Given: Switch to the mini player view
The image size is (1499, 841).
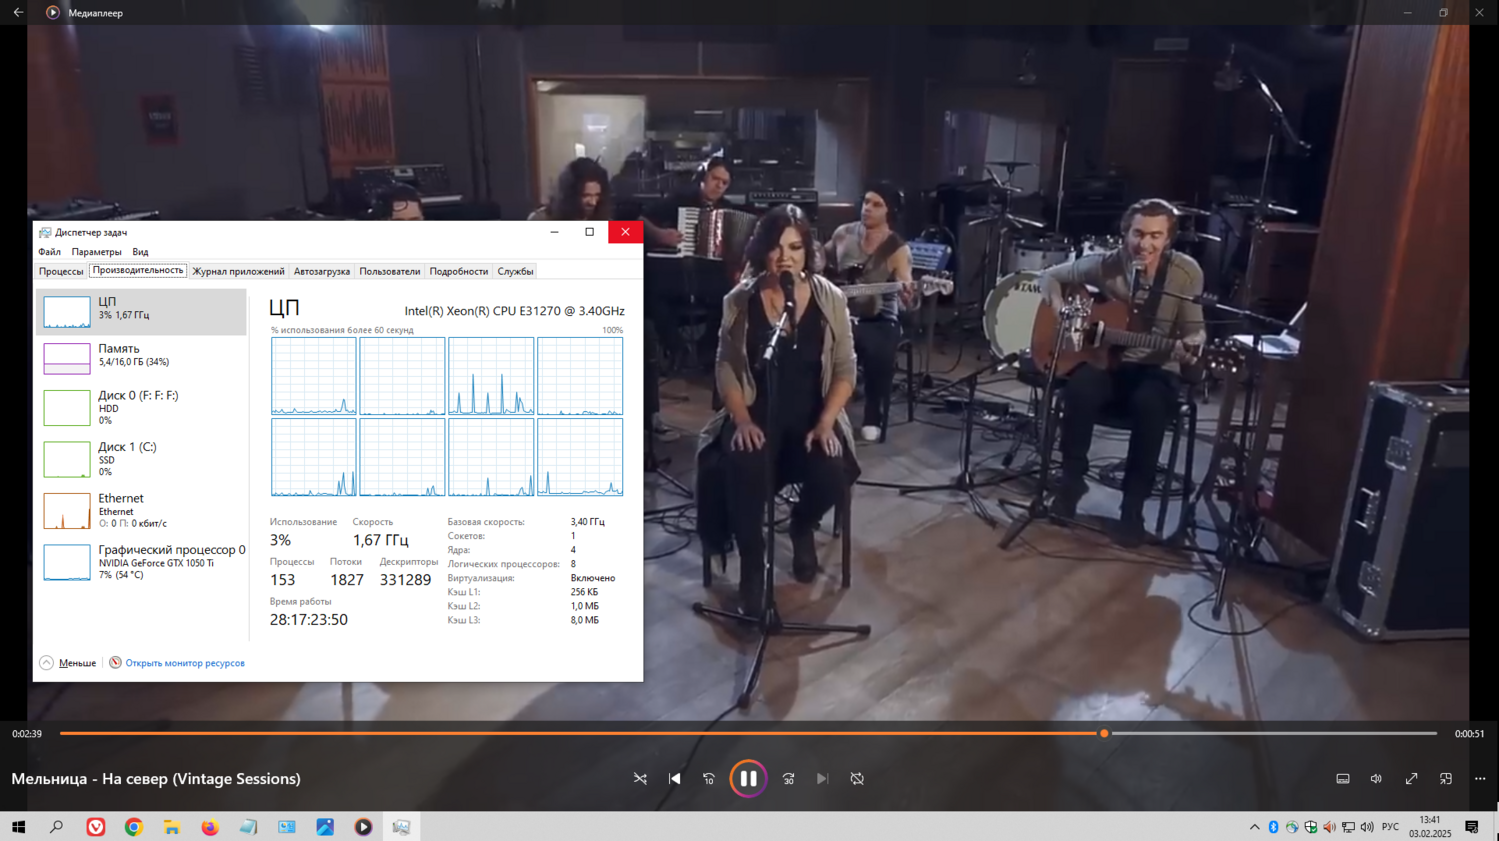Looking at the screenshot, I should (1446, 779).
